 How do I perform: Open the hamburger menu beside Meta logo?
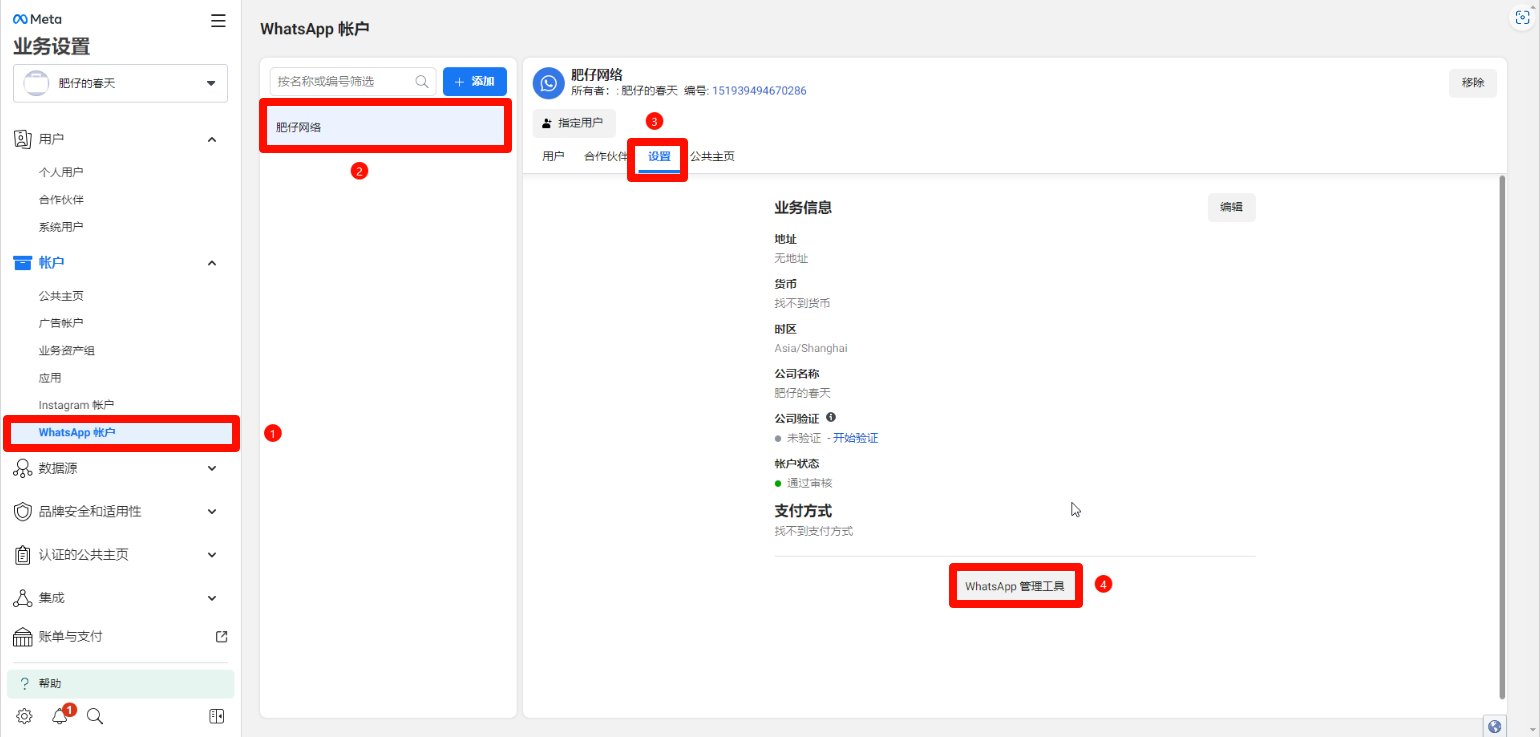click(218, 20)
